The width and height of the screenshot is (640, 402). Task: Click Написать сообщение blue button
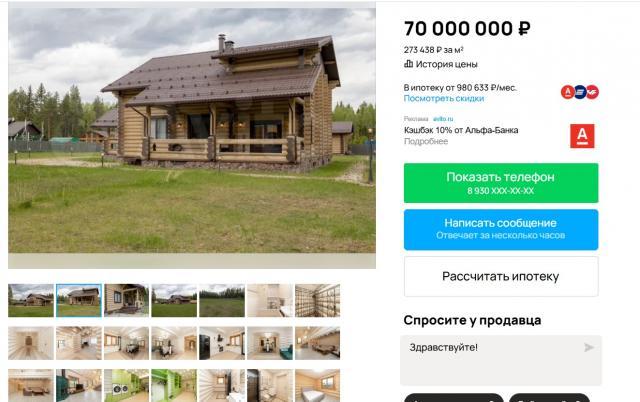point(501,230)
